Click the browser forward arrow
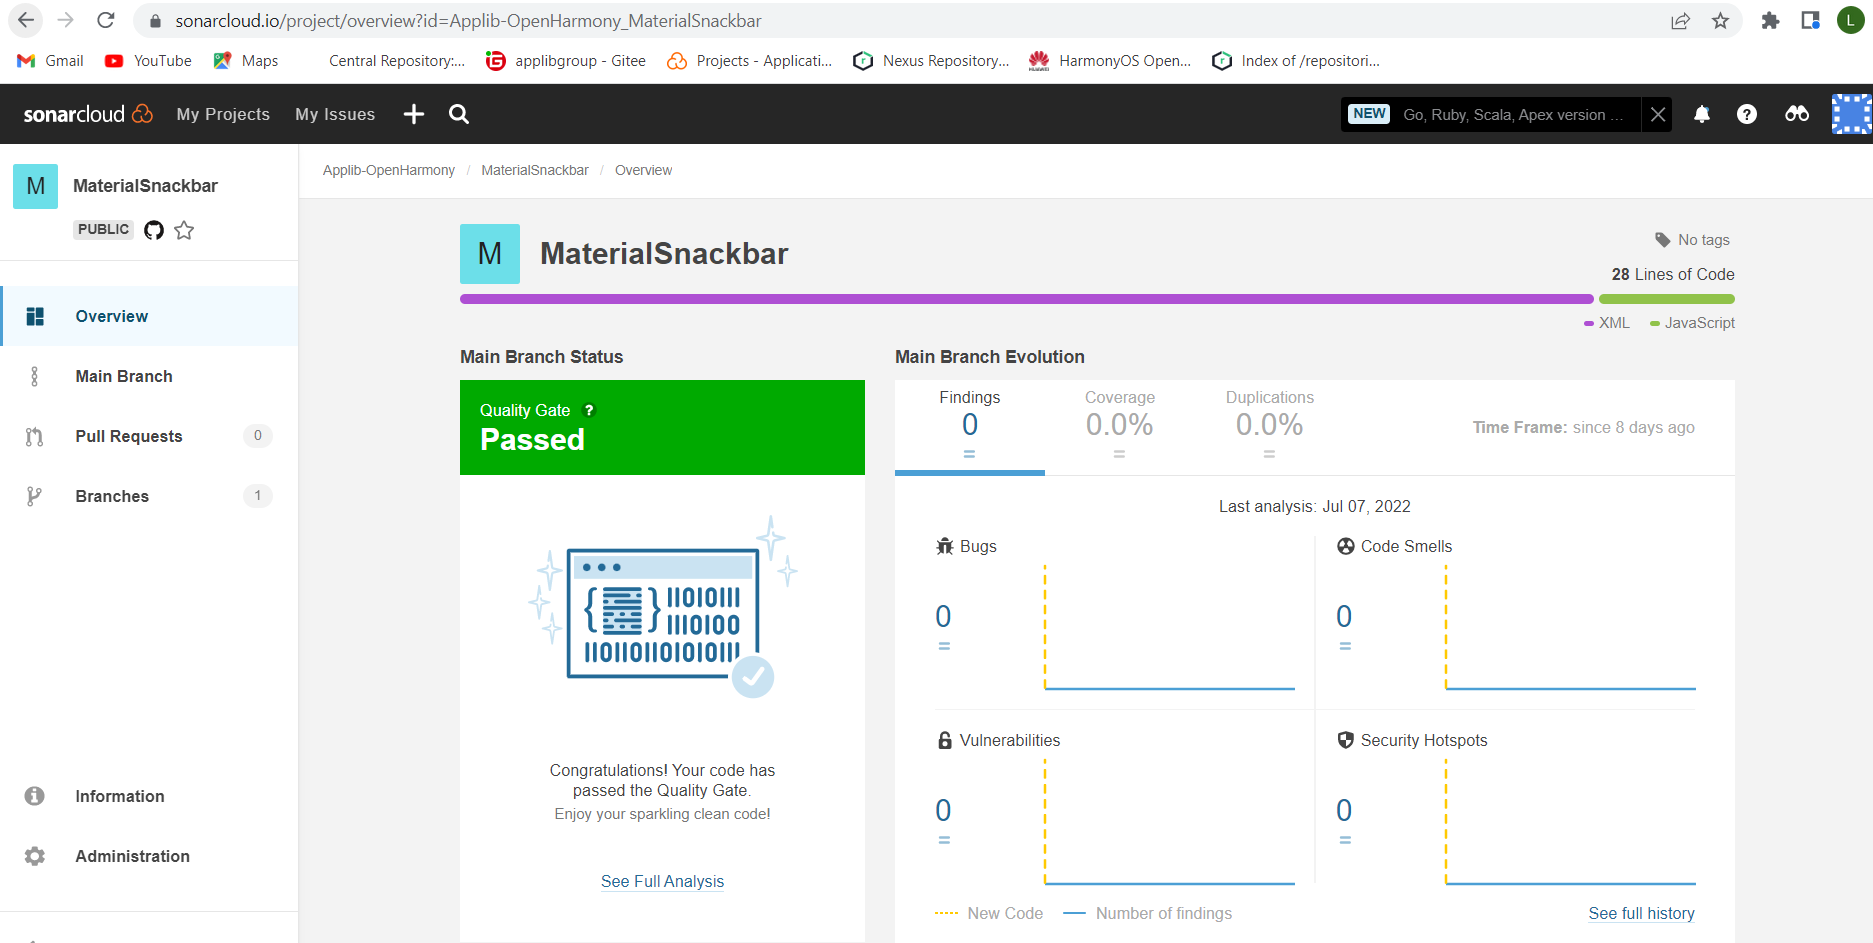Screen dimensions: 1873x943 point(66,20)
